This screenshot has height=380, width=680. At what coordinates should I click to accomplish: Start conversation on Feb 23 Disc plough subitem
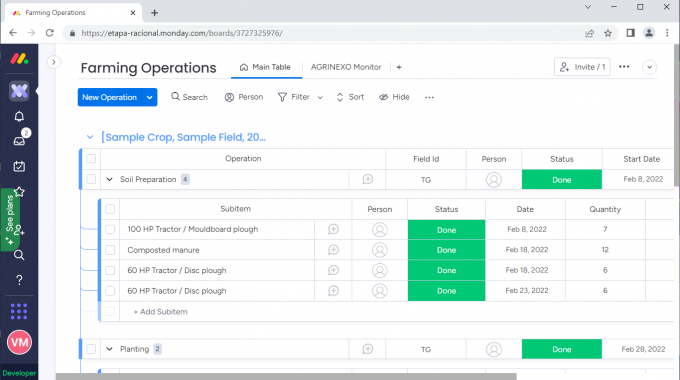click(333, 291)
